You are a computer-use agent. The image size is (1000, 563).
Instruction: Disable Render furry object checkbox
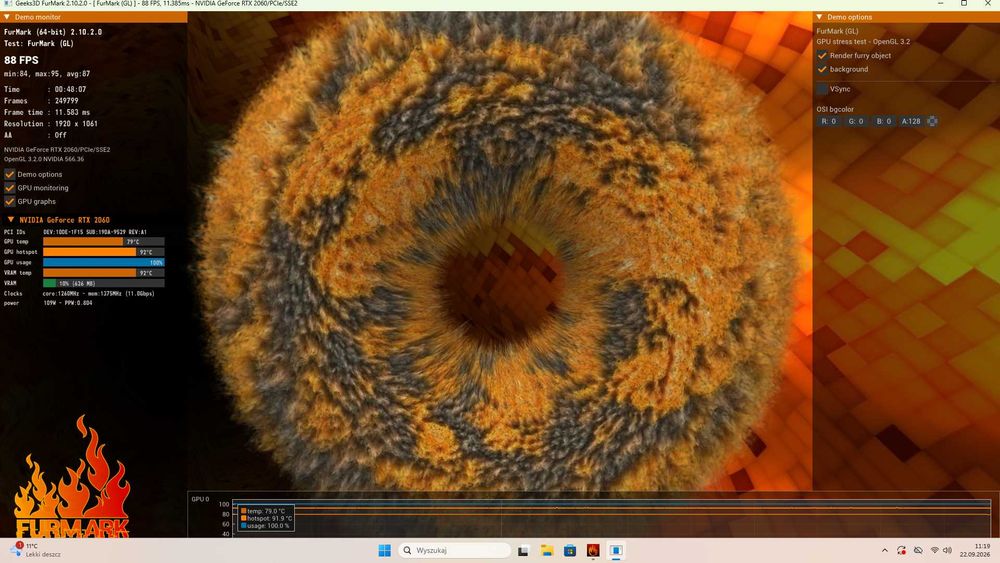pyautogui.click(x=822, y=55)
